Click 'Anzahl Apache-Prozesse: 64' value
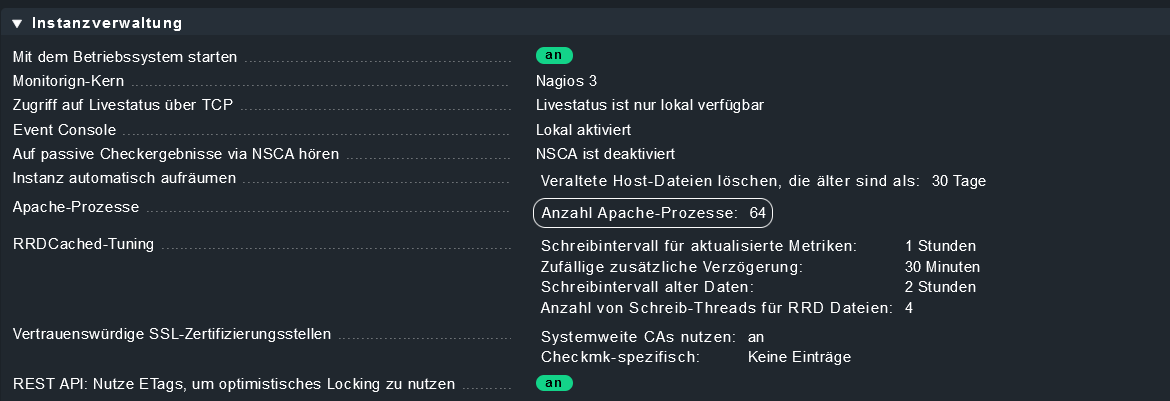Viewport: 1170px width, 401px height. (653, 213)
